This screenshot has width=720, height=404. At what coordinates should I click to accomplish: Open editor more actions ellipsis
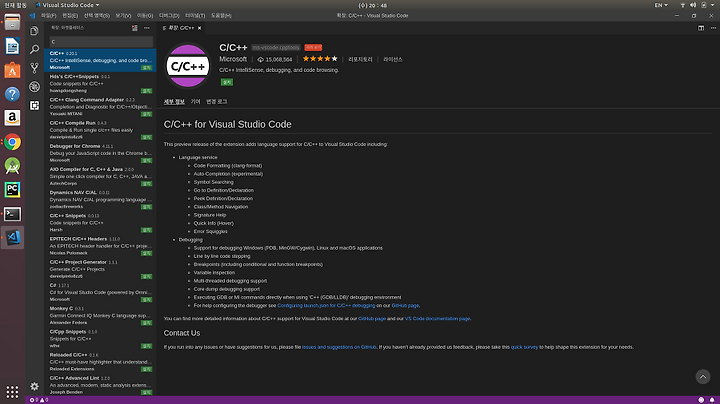[713, 28]
